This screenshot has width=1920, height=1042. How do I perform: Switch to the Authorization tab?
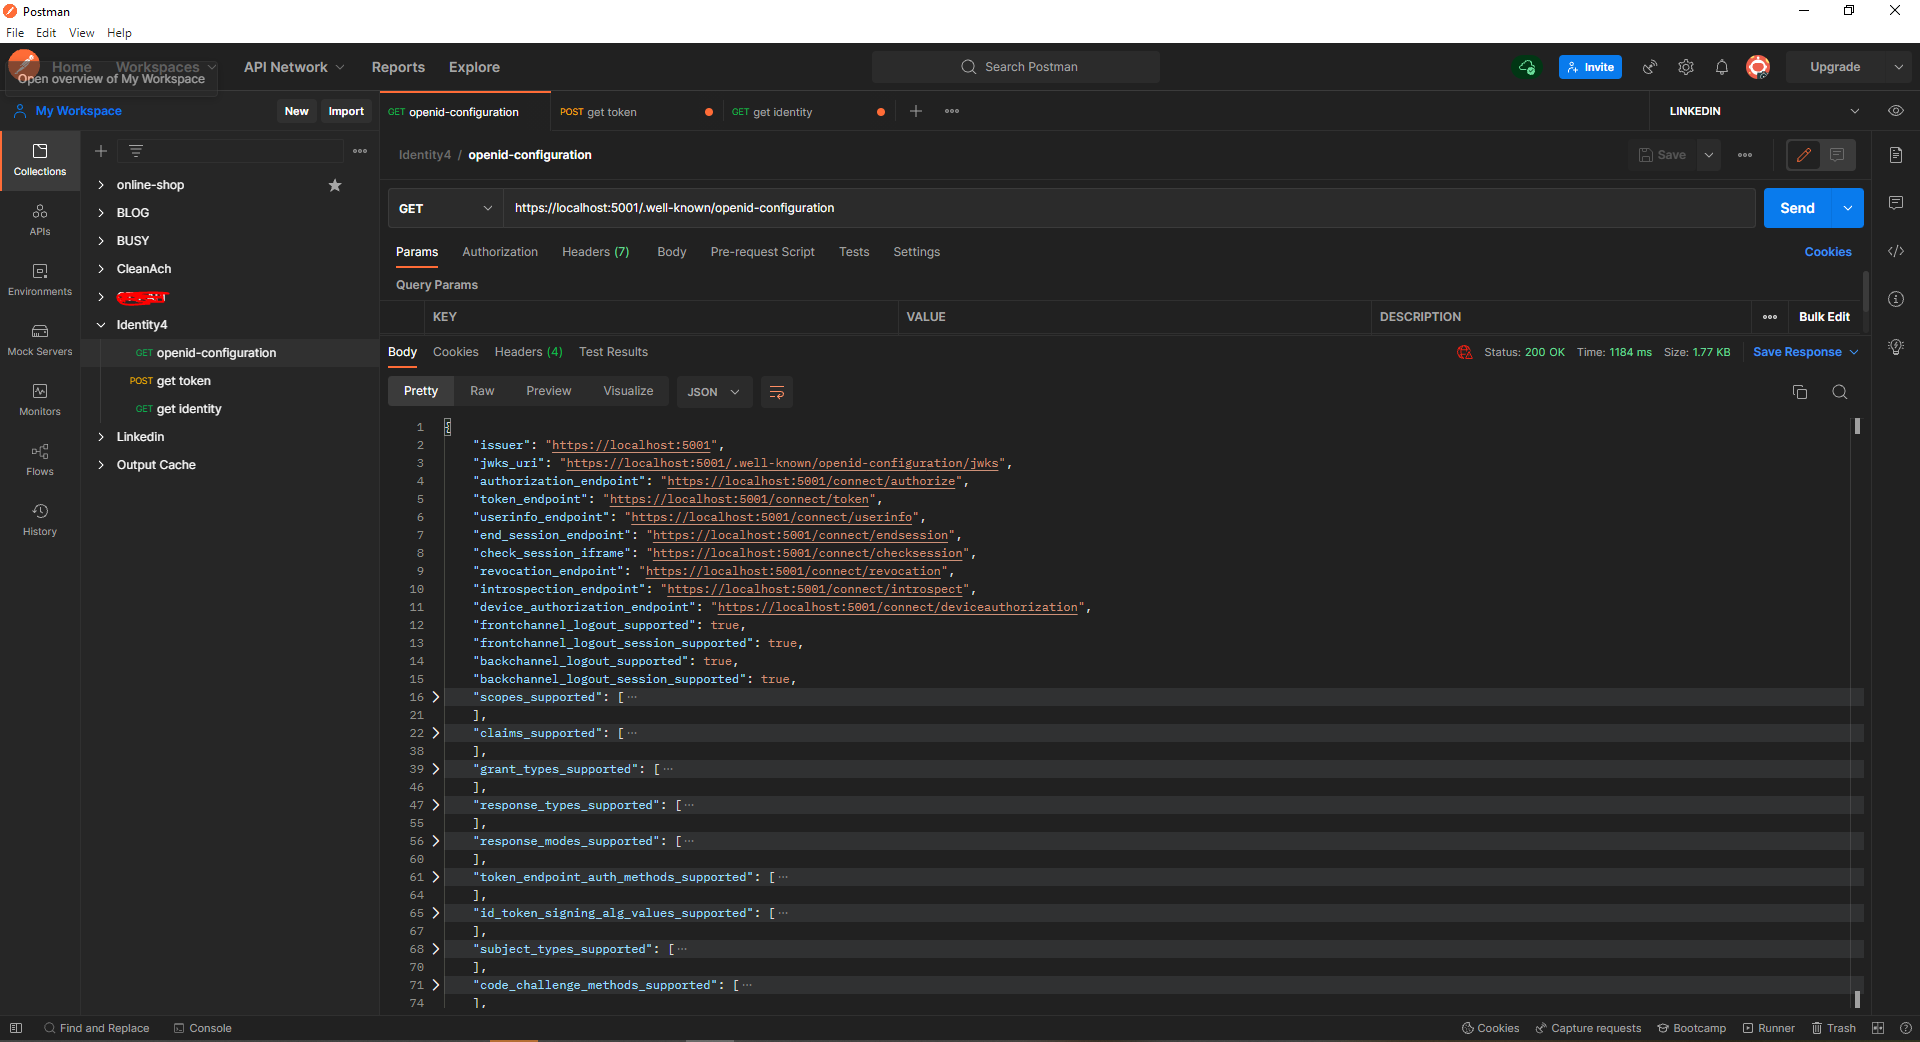(x=500, y=252)
